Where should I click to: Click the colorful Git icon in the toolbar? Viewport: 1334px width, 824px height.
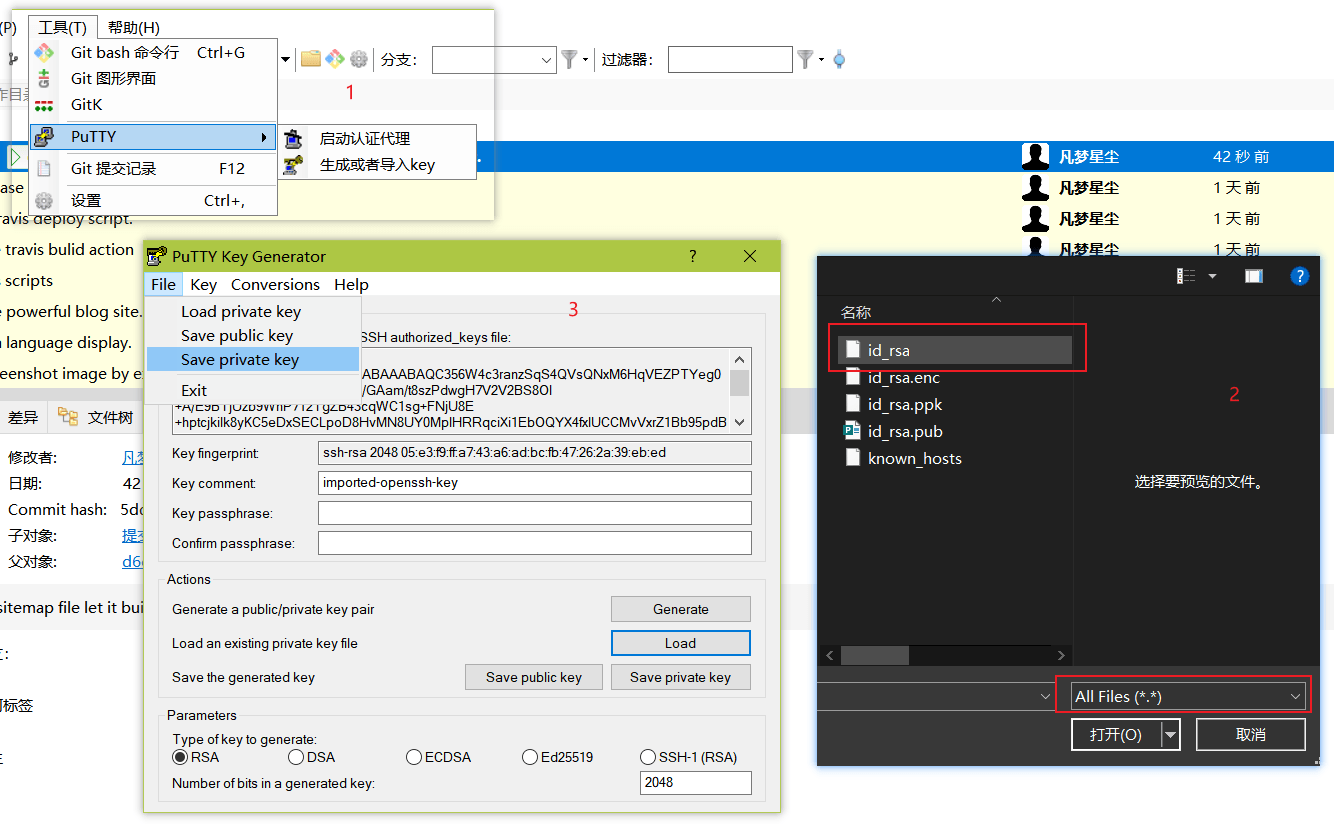(x=335, y=59)
